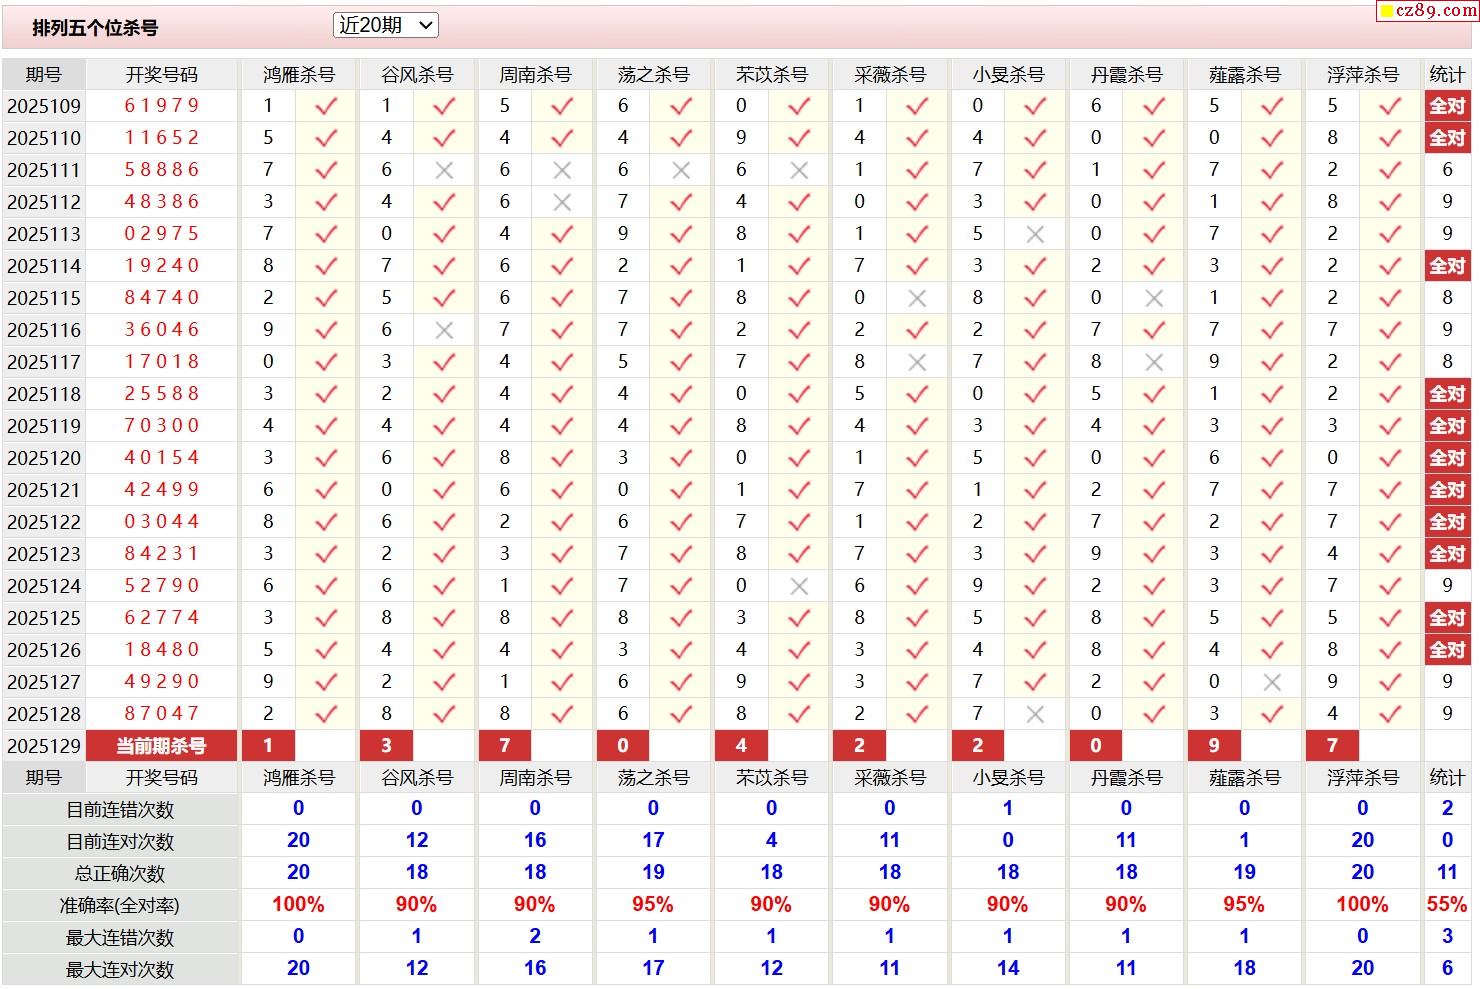Screen dimensions: 1480x989
Task: Click the red 当前期杀号 label
Action: click(x=161, y=746)
